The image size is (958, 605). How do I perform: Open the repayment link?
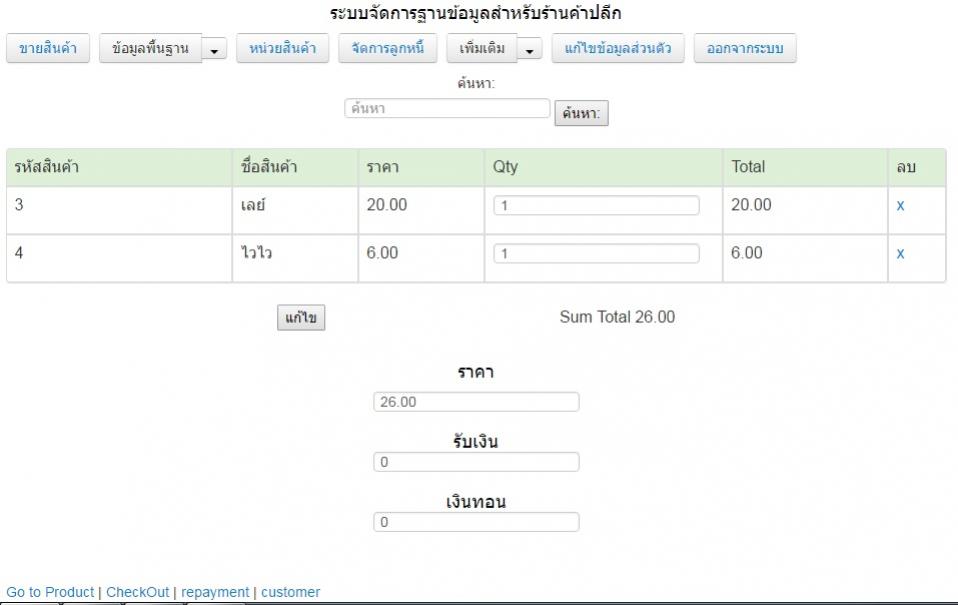[215, 592]
